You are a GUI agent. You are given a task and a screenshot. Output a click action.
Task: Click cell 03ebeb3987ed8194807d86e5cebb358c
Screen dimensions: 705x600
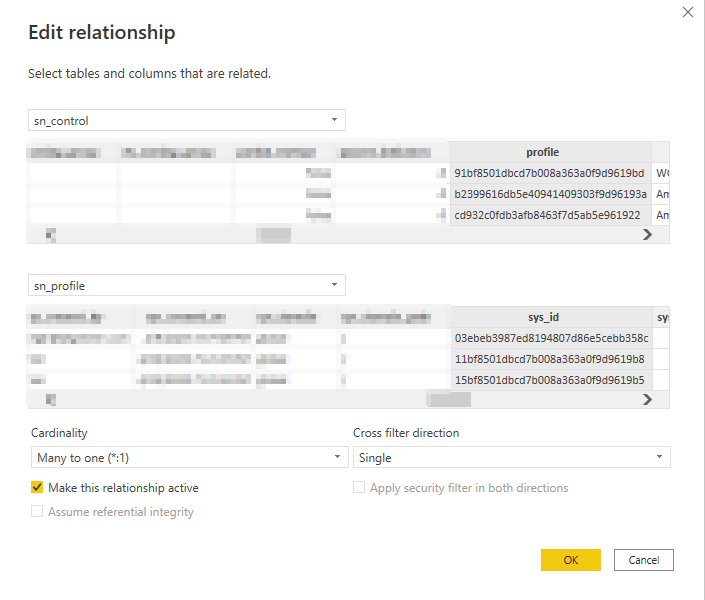coord(551,338)
